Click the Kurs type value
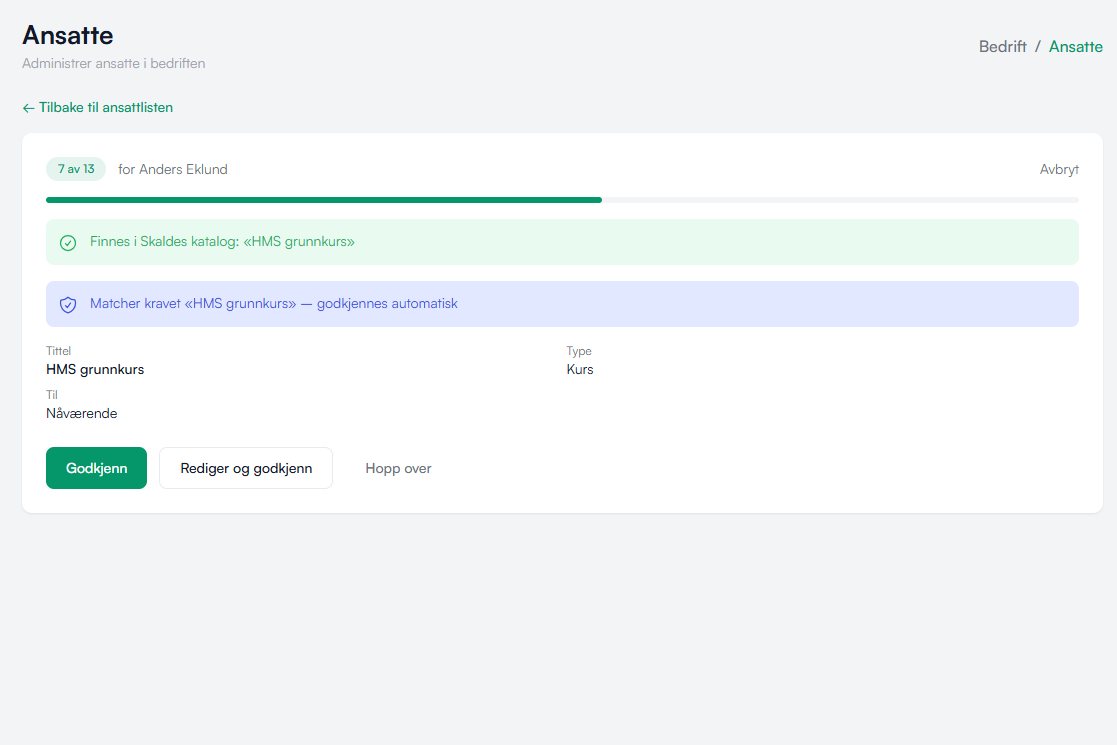The height and width of the screenshot is (745, 1117). [x=580, y=370]
